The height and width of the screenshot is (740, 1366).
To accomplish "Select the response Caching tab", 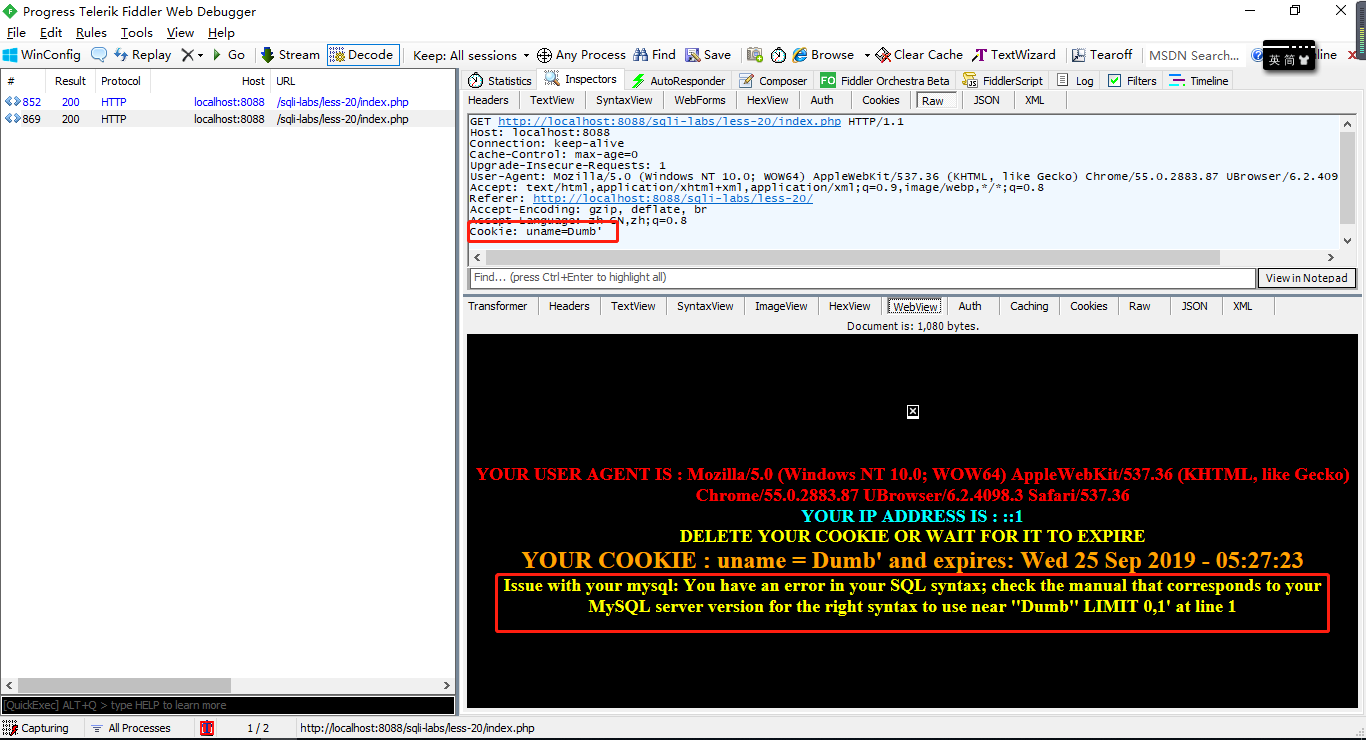I will click(x=1029, y=306).
